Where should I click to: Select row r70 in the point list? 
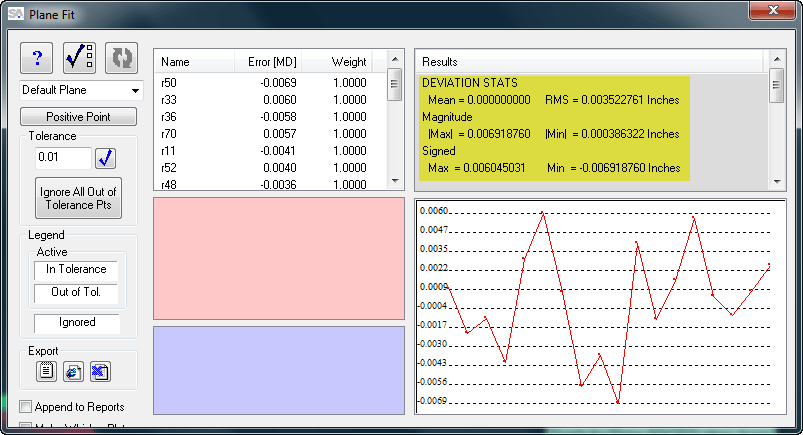pyautogui.click(x=270, y=134)
